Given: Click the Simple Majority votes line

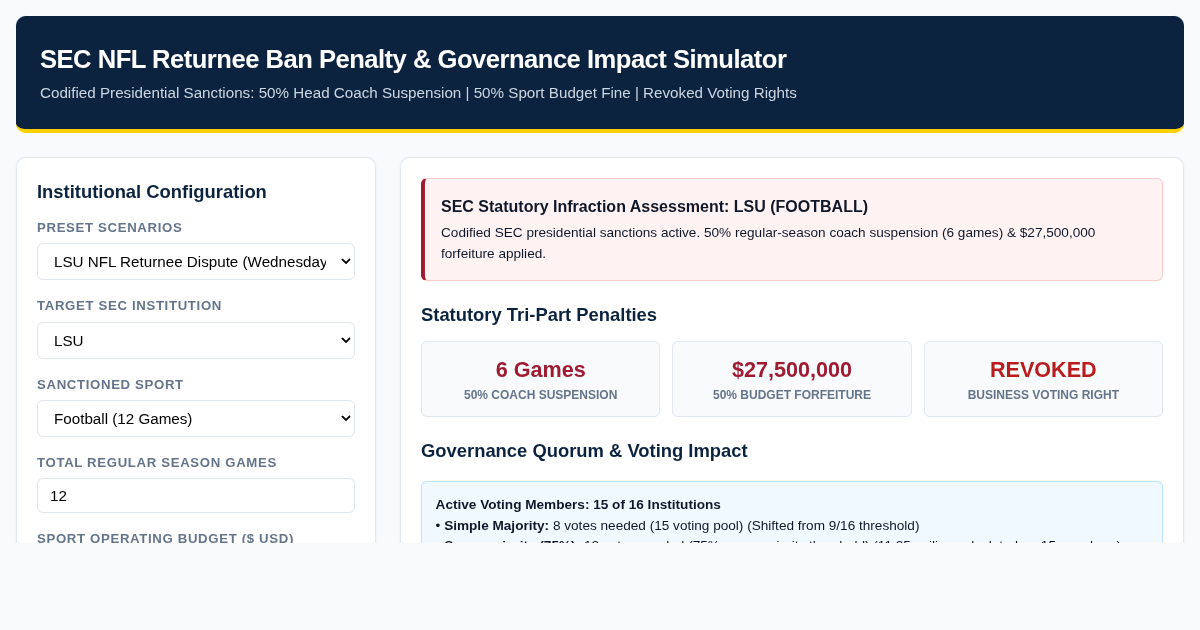Looking at the screenshot, I should point(677,525).
